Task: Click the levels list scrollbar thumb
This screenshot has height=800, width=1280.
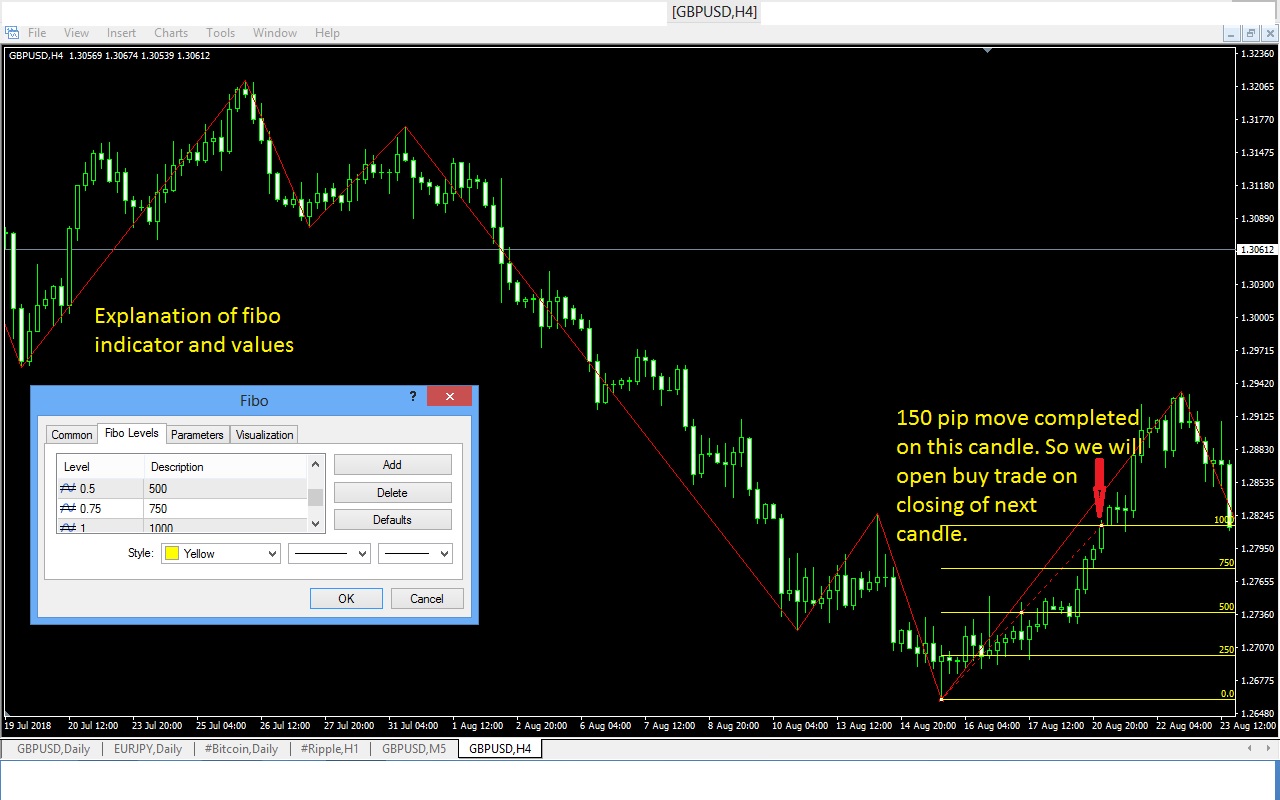Action: point(316,498)
